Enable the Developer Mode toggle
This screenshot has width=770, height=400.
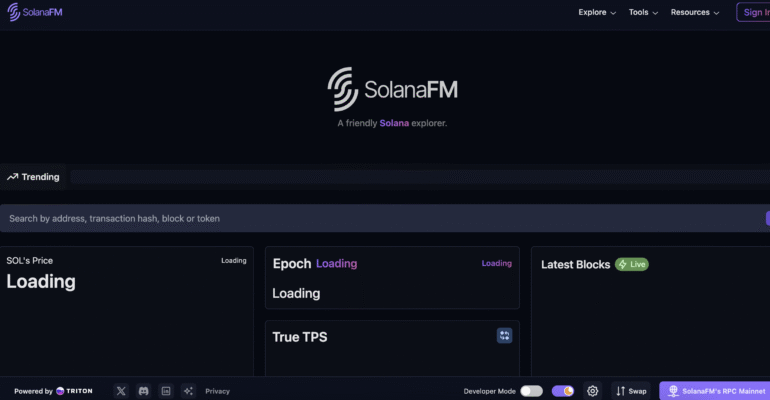pos(531,391)
